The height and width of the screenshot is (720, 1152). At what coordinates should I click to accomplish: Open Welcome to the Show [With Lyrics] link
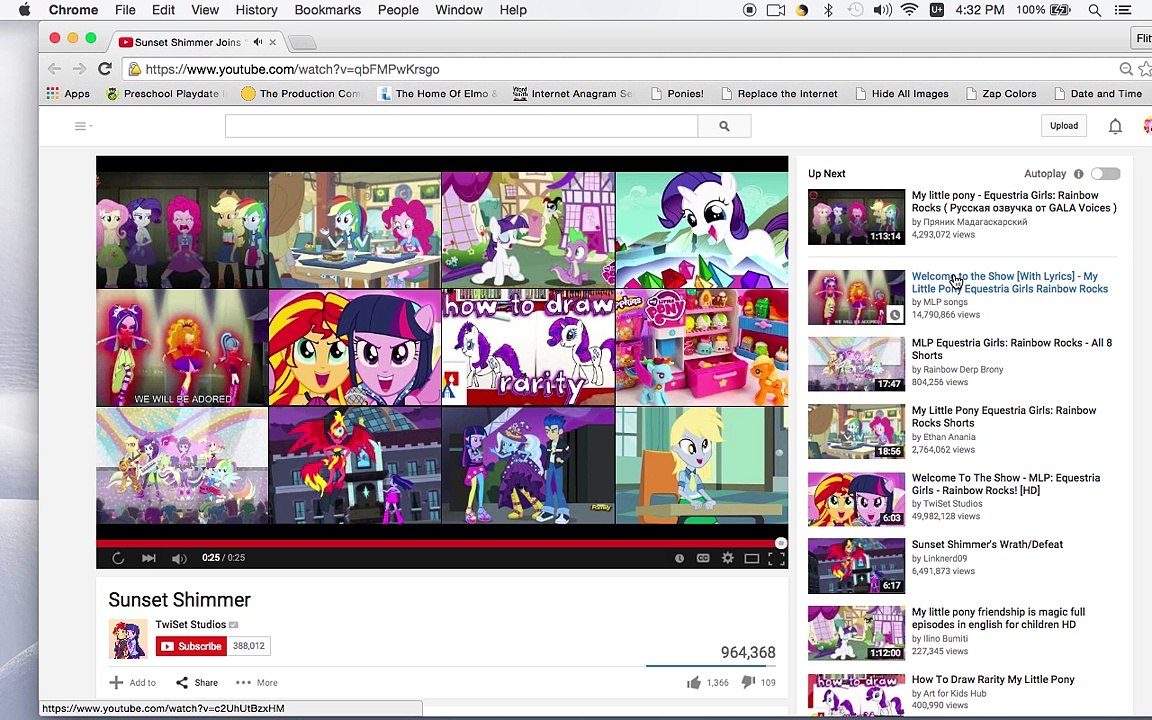(x=1009, y=282)
